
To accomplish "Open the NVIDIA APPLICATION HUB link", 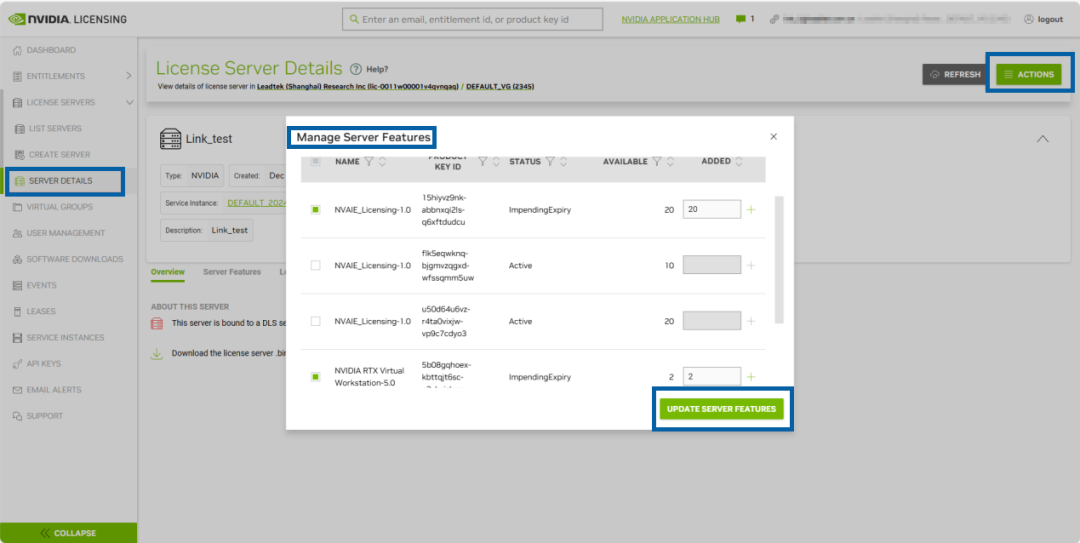I will point(670,19).
